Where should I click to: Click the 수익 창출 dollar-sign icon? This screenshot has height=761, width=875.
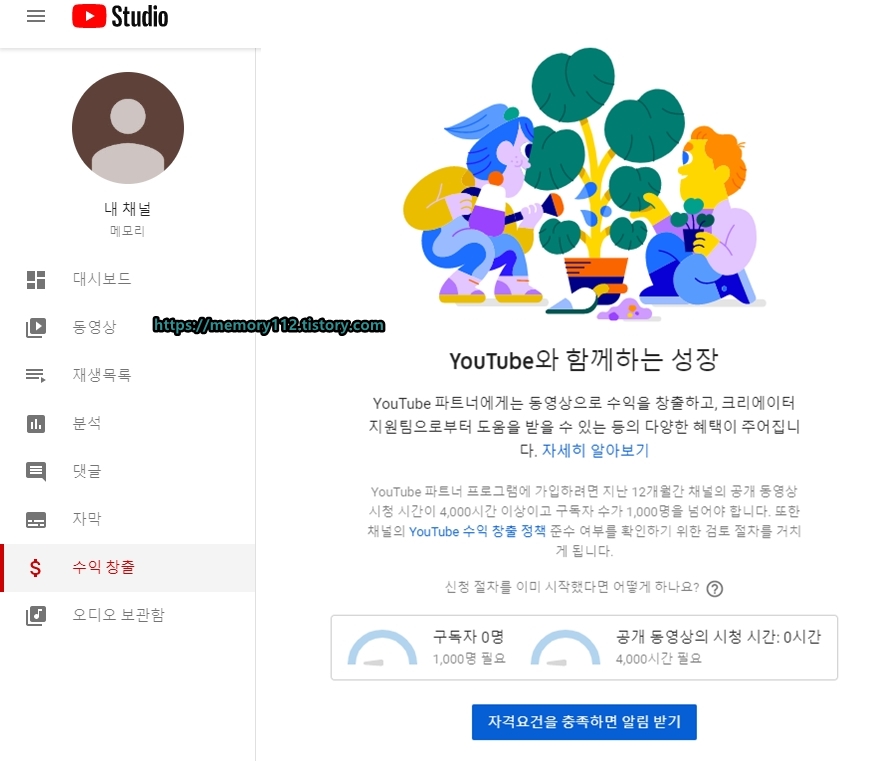coord(35,568)
